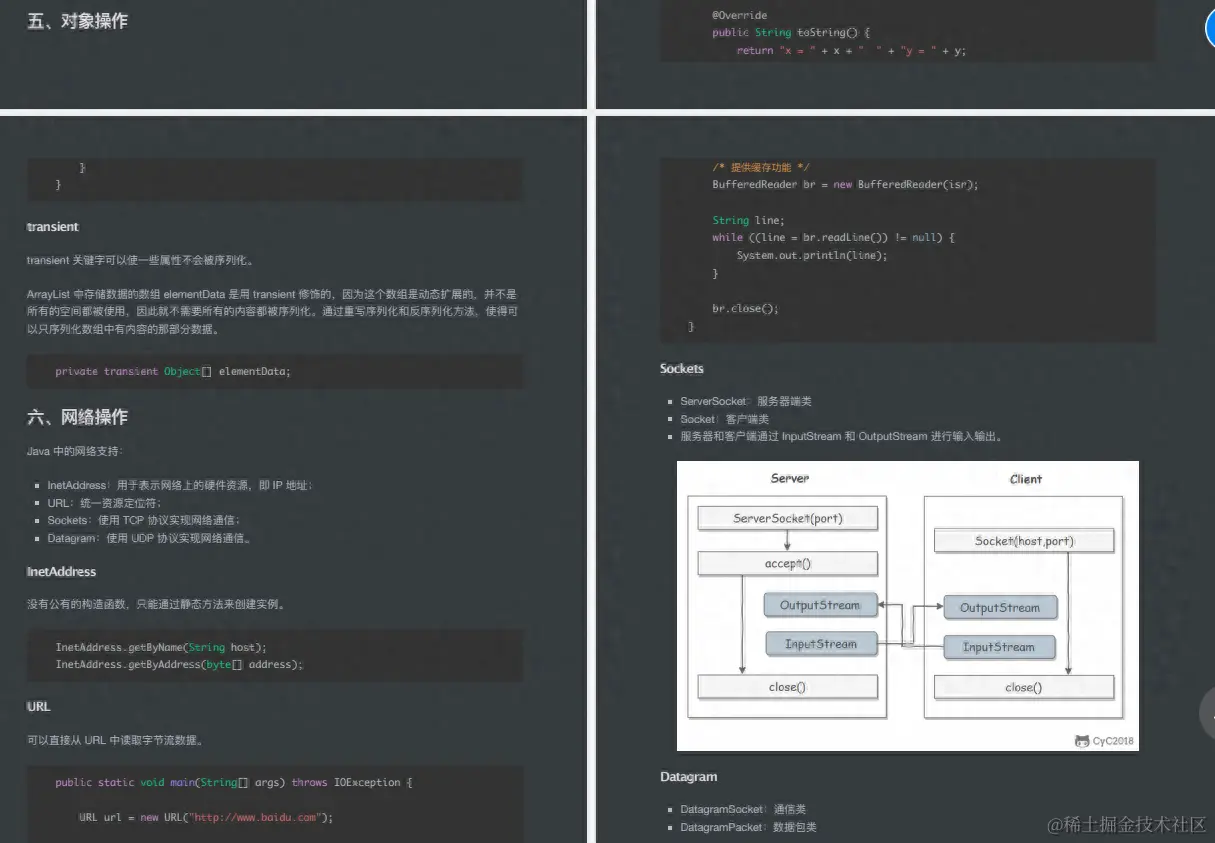The width and height of the screenshot is (1215, 843).
Task: Click the "@Override" annotation line
Action: [x=740, y=15]
